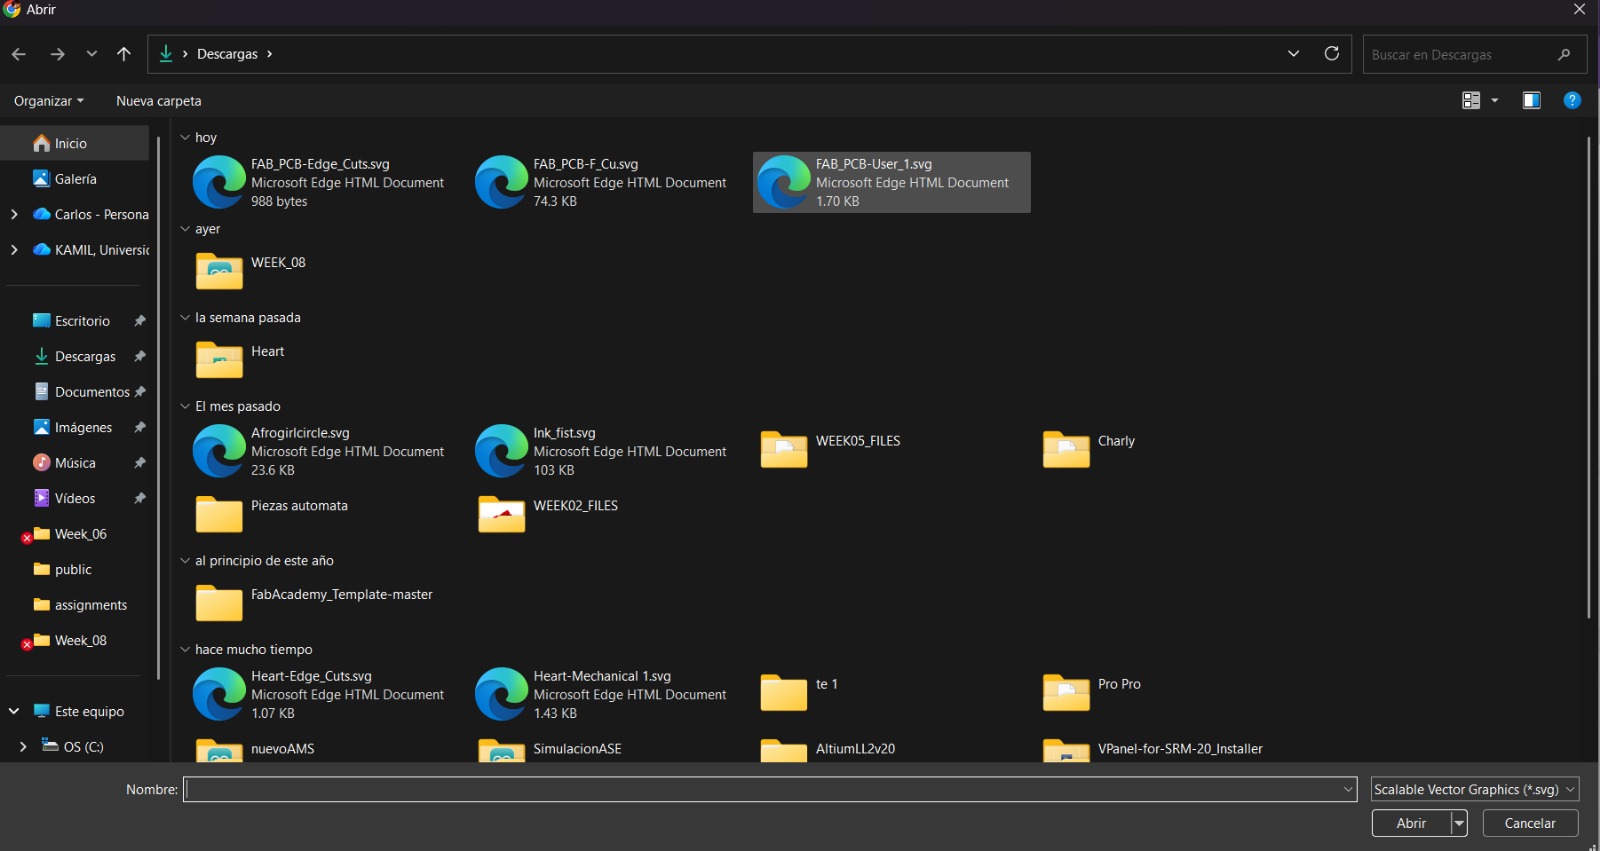Viewport: 1600px width, 851px height.
Task: Click the Cancelar button
Action: (x=1530, y=823)
